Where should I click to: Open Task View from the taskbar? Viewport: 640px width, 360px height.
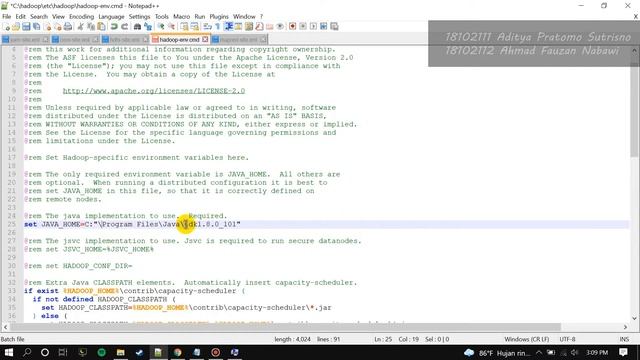tap(62, 352)
